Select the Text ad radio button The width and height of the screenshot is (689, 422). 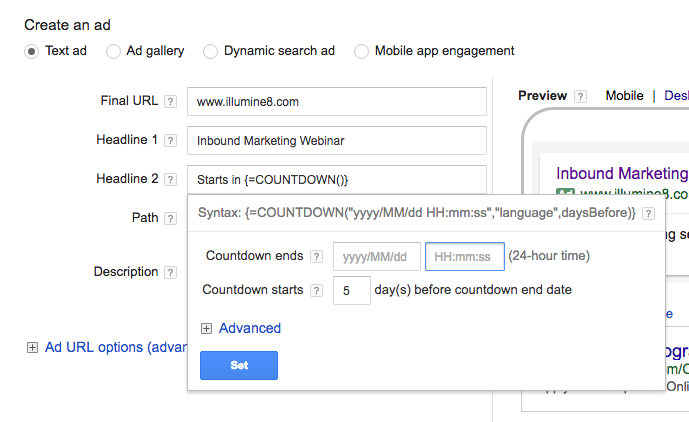point(31,51)
